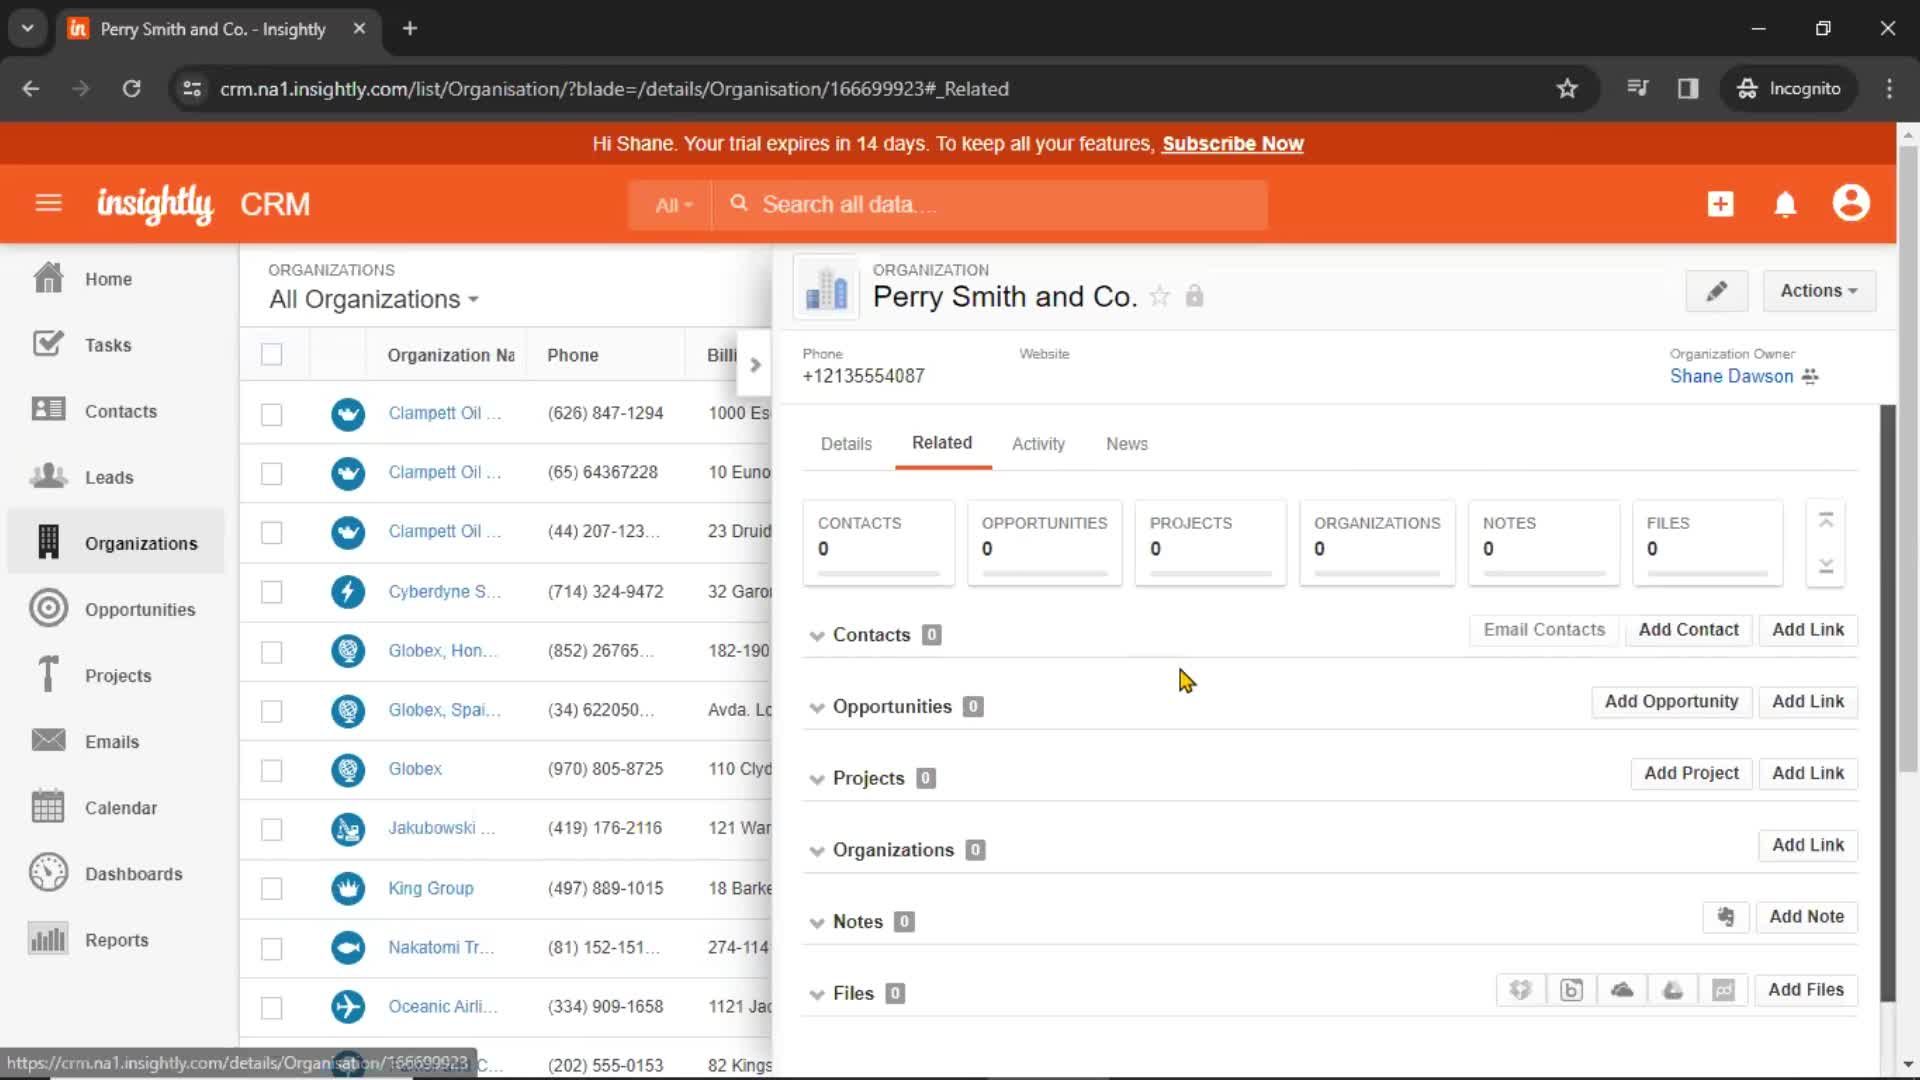The image size is (1920, 1080).
Task: Click the Oceanic Airlines plane avatar
Action: 348,1007
